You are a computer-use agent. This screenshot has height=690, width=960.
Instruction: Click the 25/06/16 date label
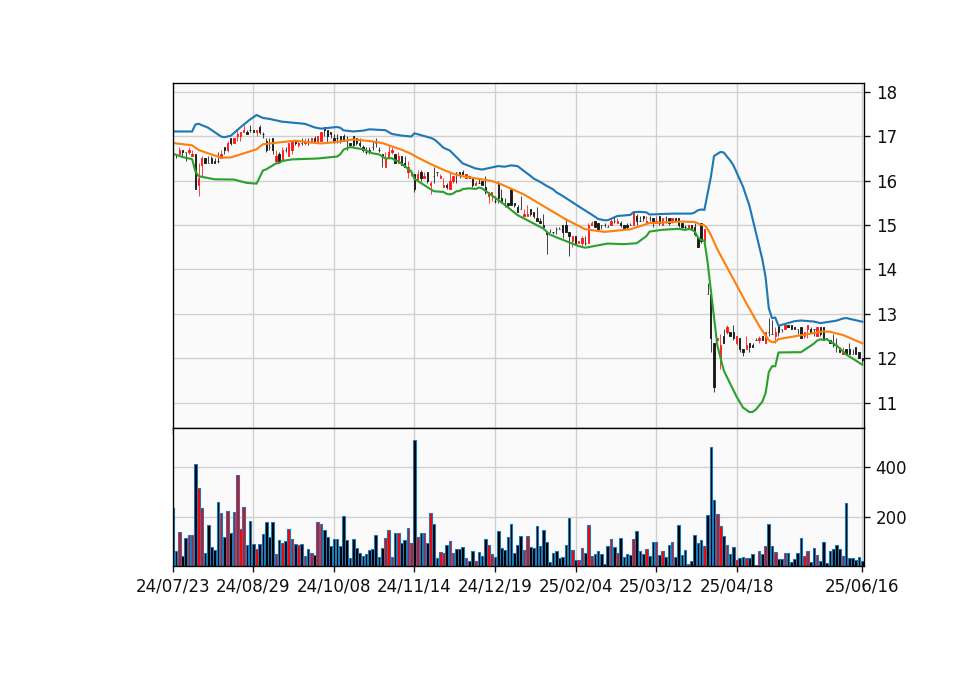pyautogui.click(x=862, y=586)
